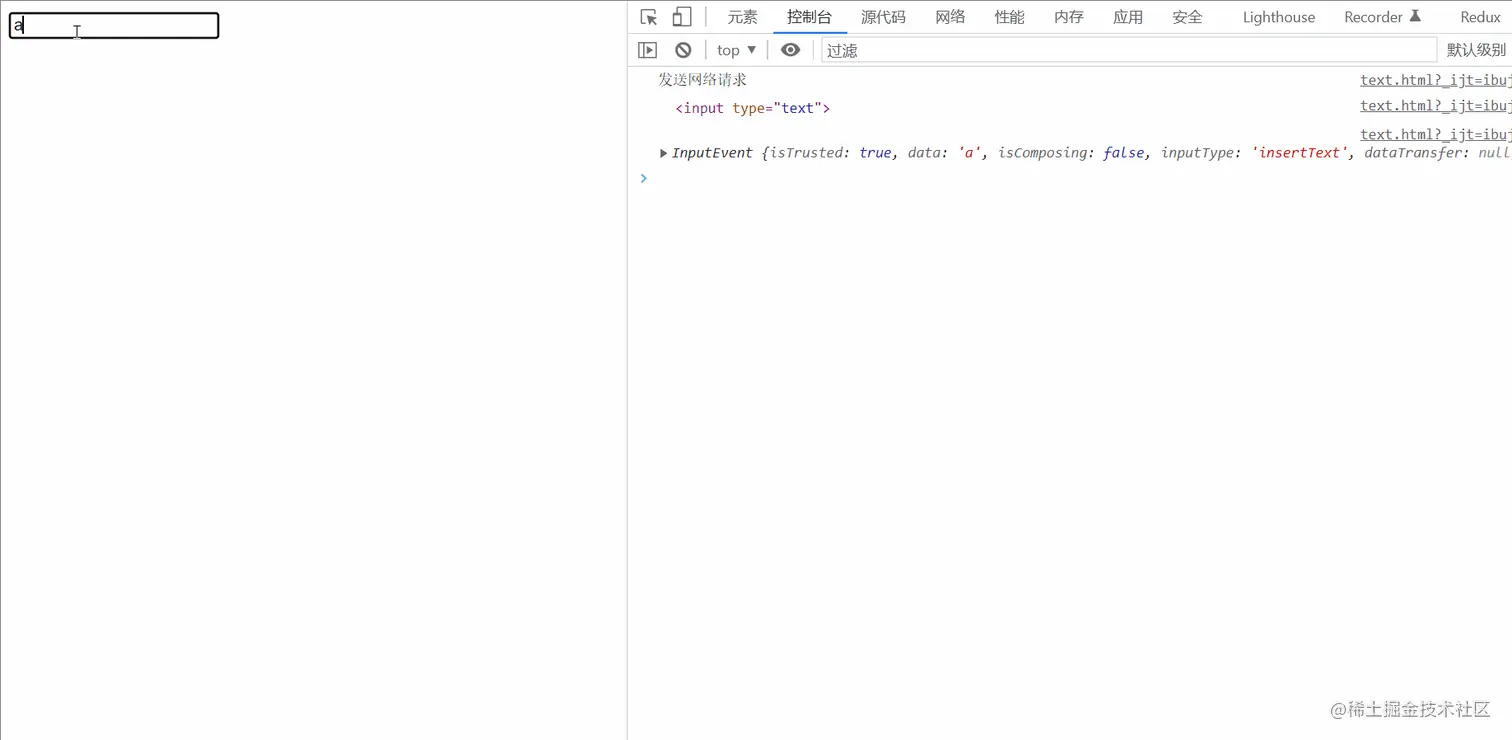Open the 默认级别 log level dropdown
1512x740 pixels.
(1476, 50)
